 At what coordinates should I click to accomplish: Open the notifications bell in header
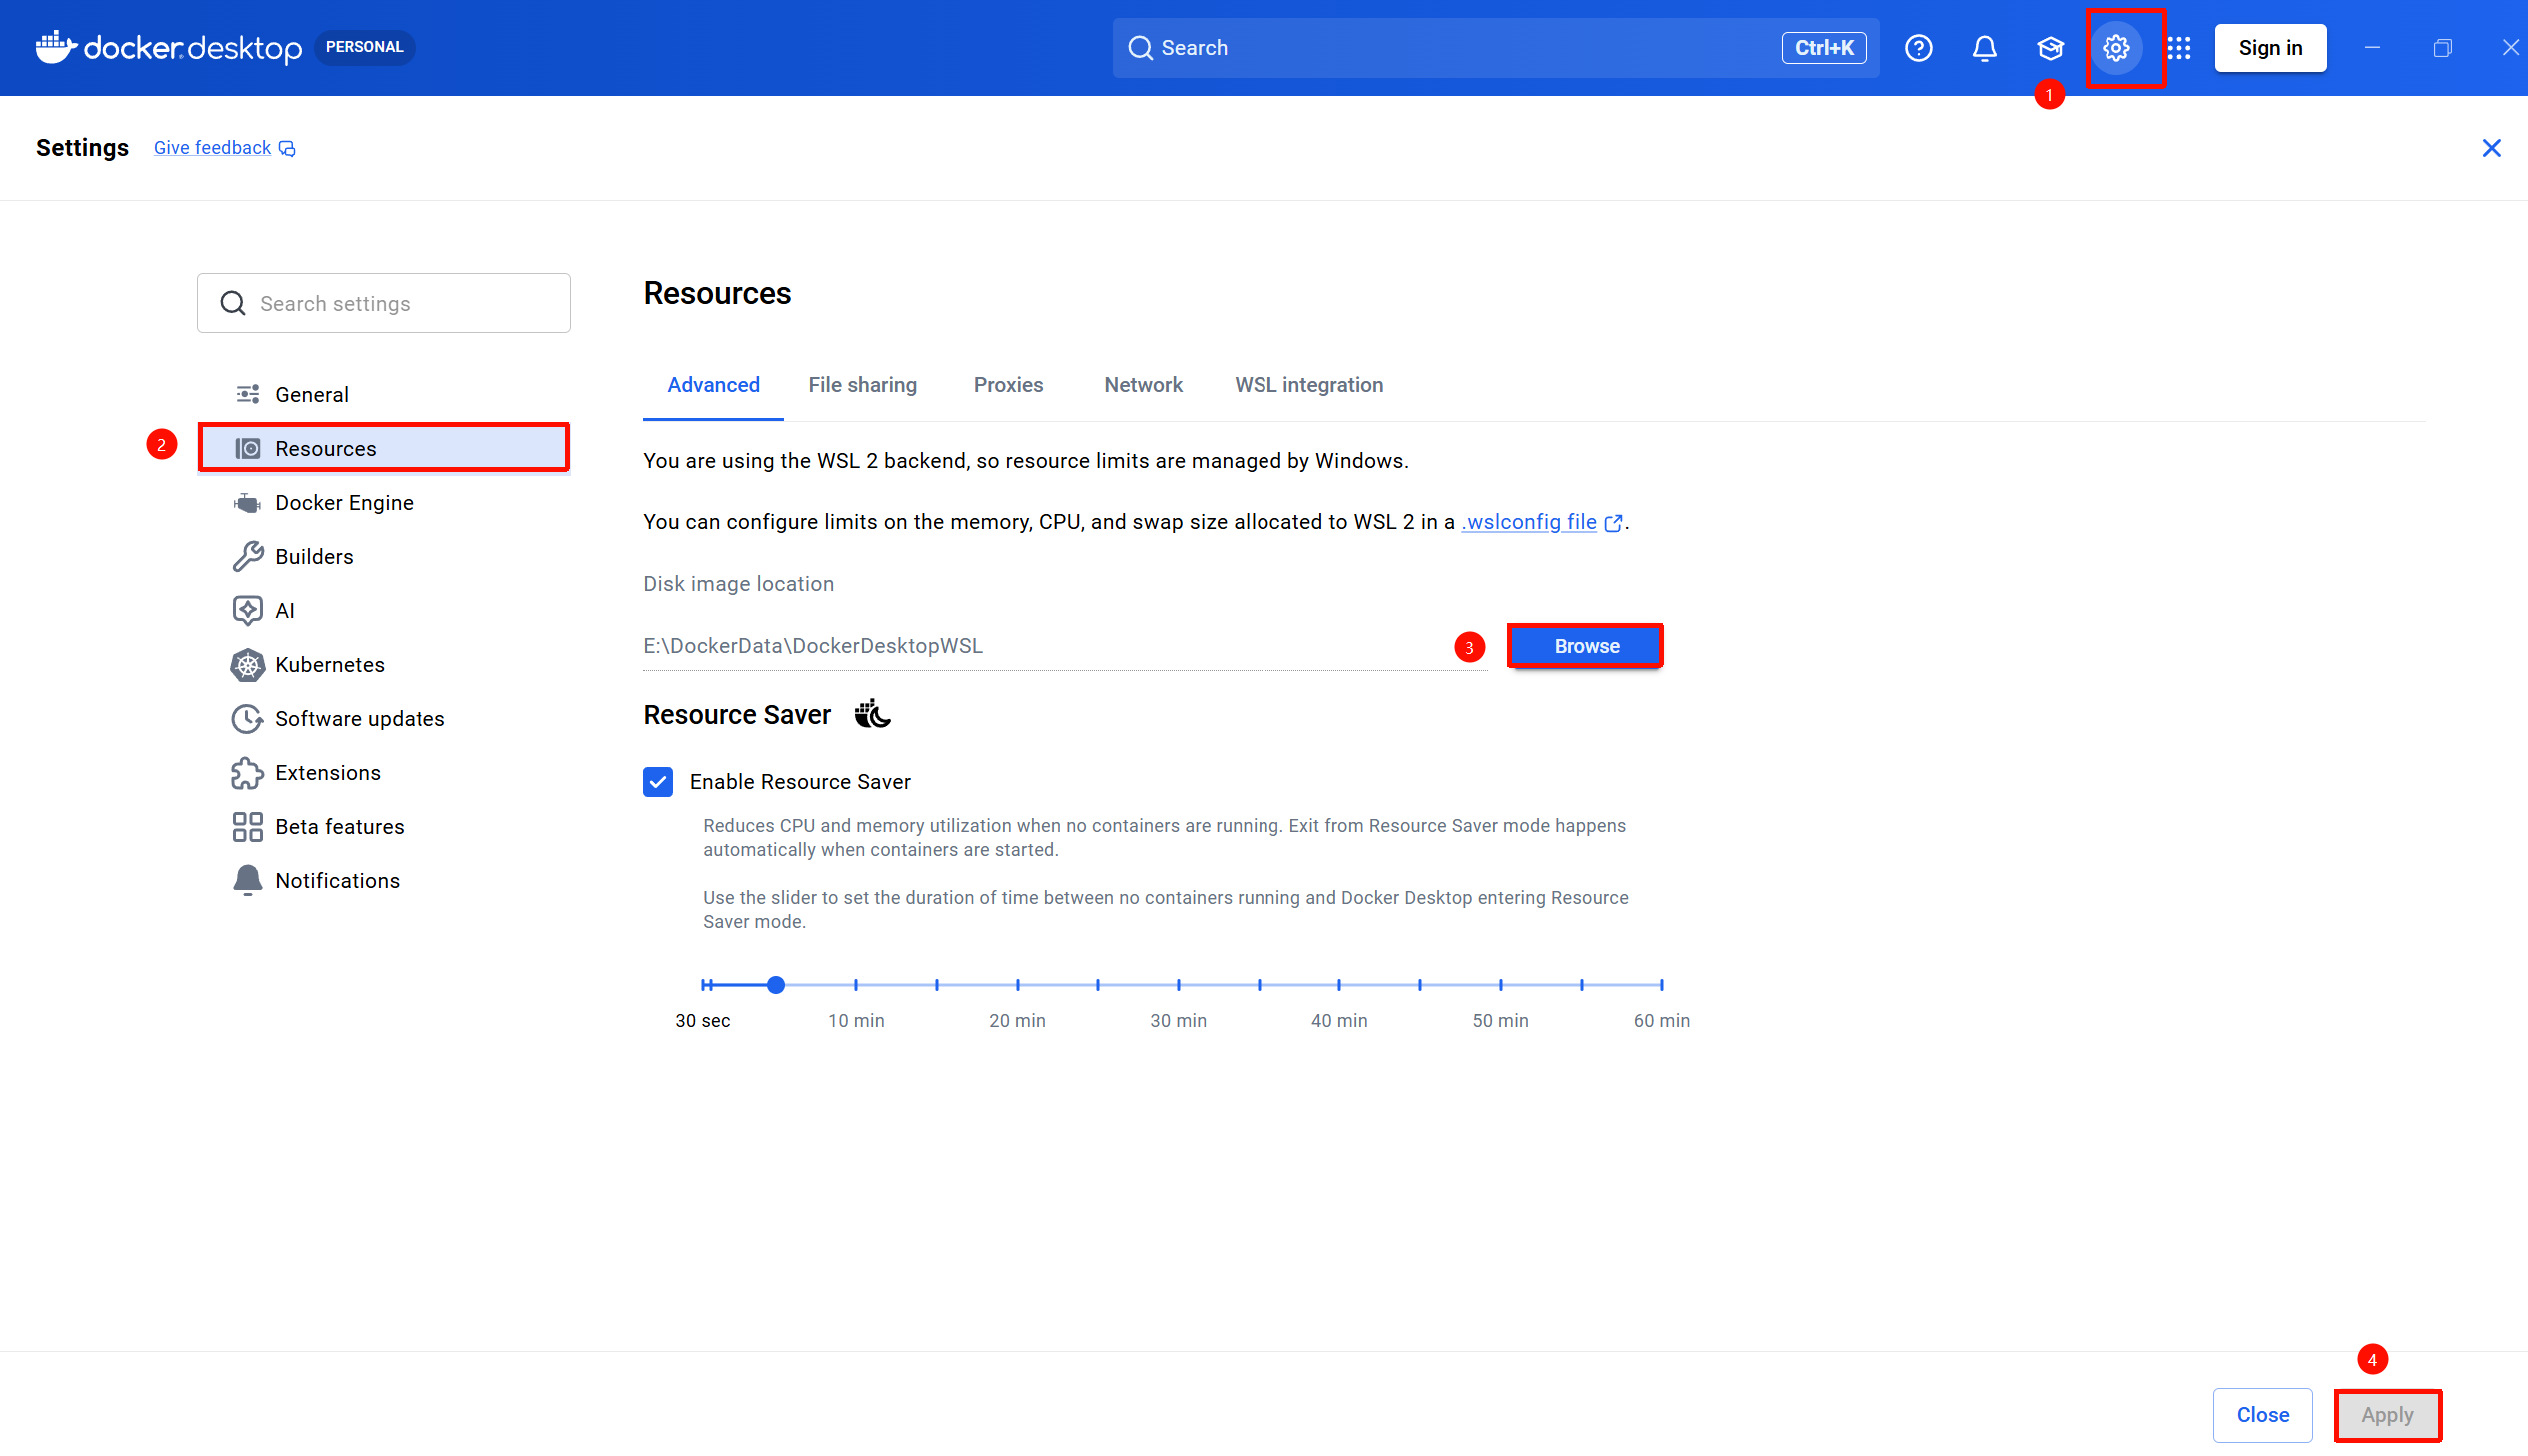tap(1983, 48)
